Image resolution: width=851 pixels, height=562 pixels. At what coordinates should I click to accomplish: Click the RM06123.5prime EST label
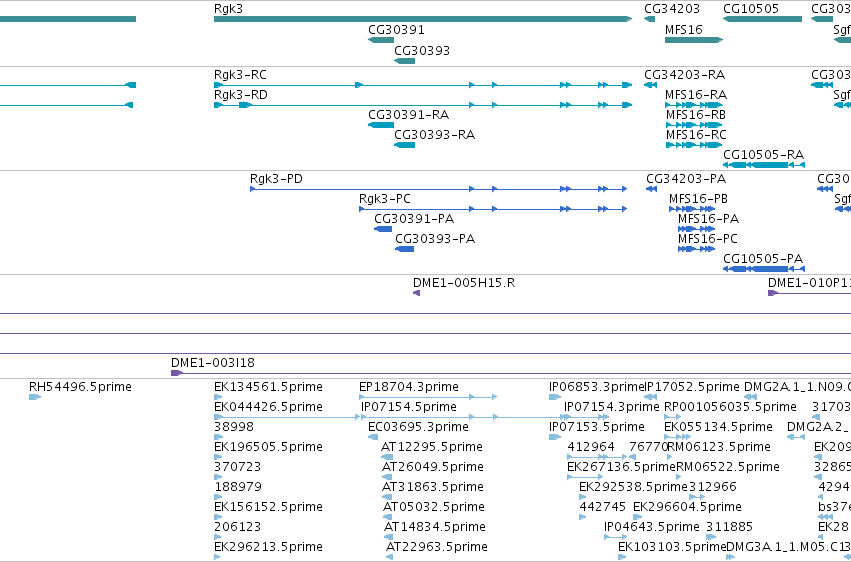pos(719,448)
